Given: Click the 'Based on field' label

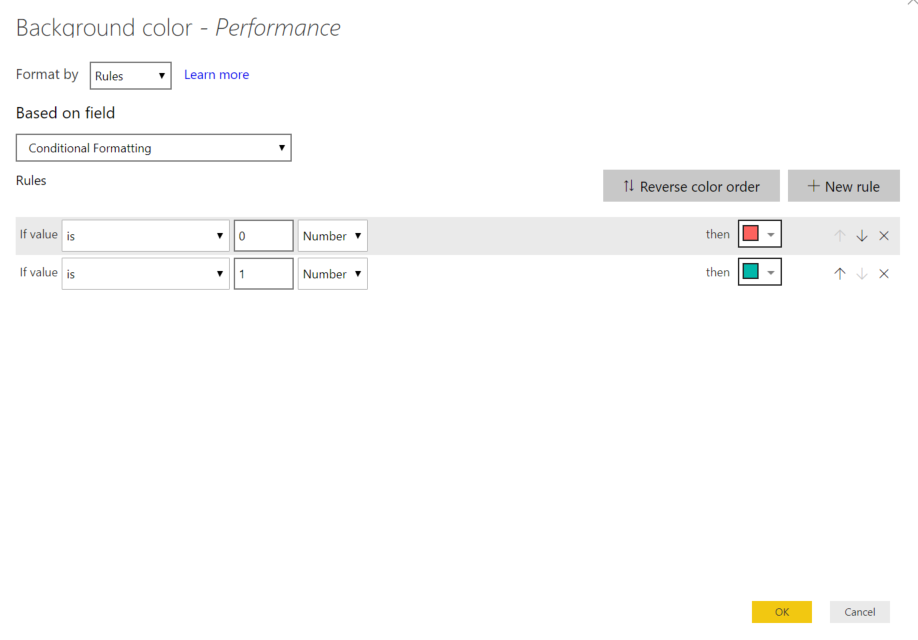Looking at the screenshot, I should pyautogui.click(x=66, y=113).
